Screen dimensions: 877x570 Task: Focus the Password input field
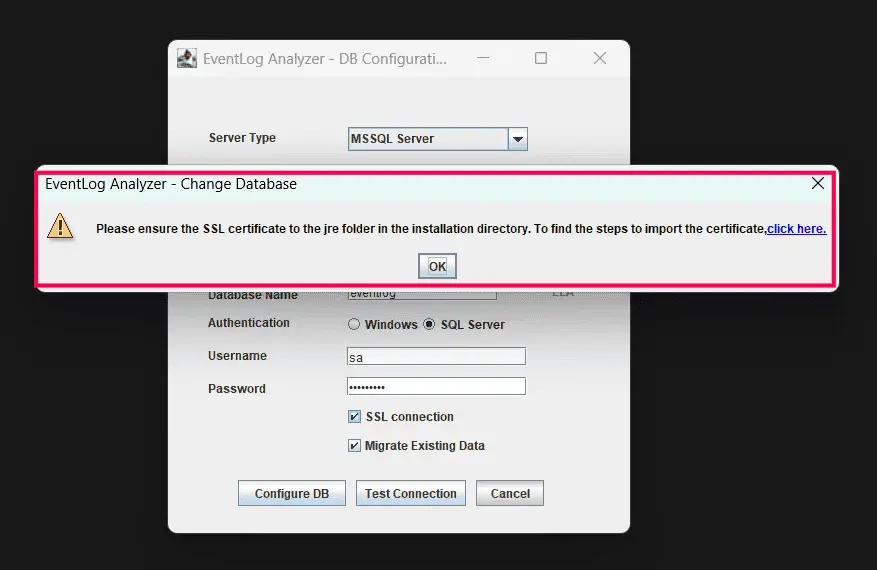coord(436,387)
